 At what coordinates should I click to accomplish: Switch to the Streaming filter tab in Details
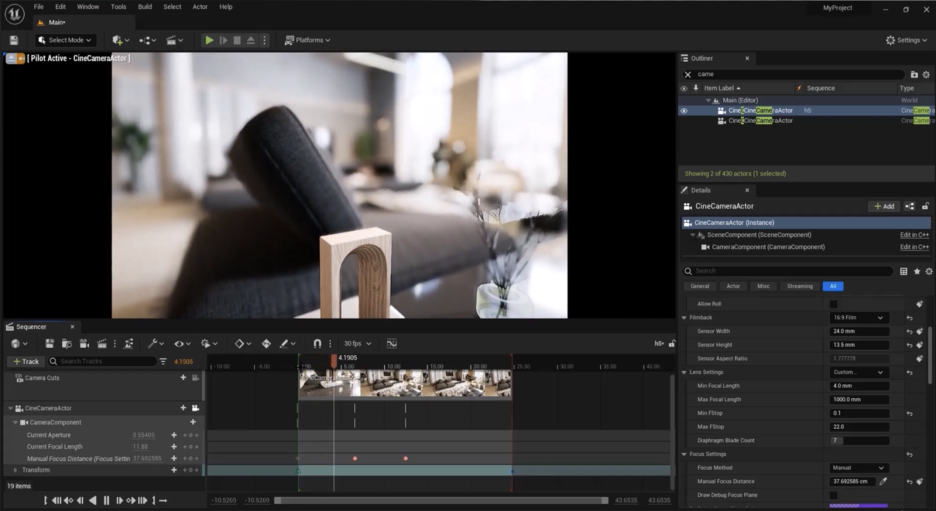pyautogui.click(x=800, y=286)
